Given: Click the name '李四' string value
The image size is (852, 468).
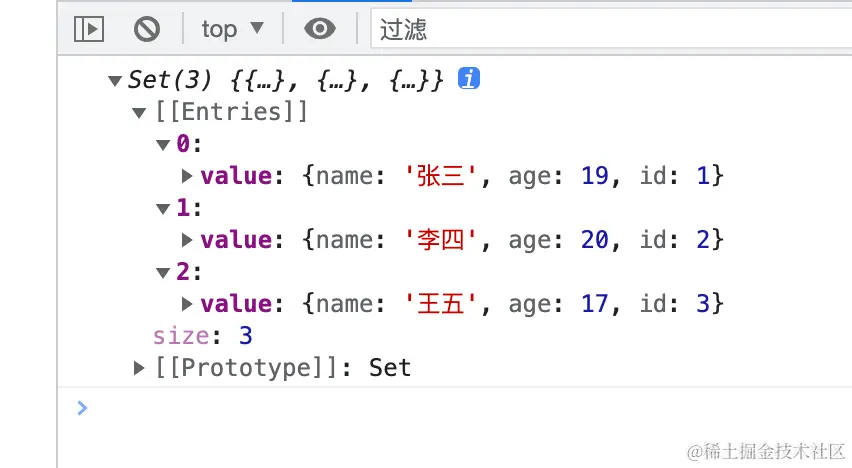Looking at the screenshot, I should pyautogui.click(x=441, y=240).
